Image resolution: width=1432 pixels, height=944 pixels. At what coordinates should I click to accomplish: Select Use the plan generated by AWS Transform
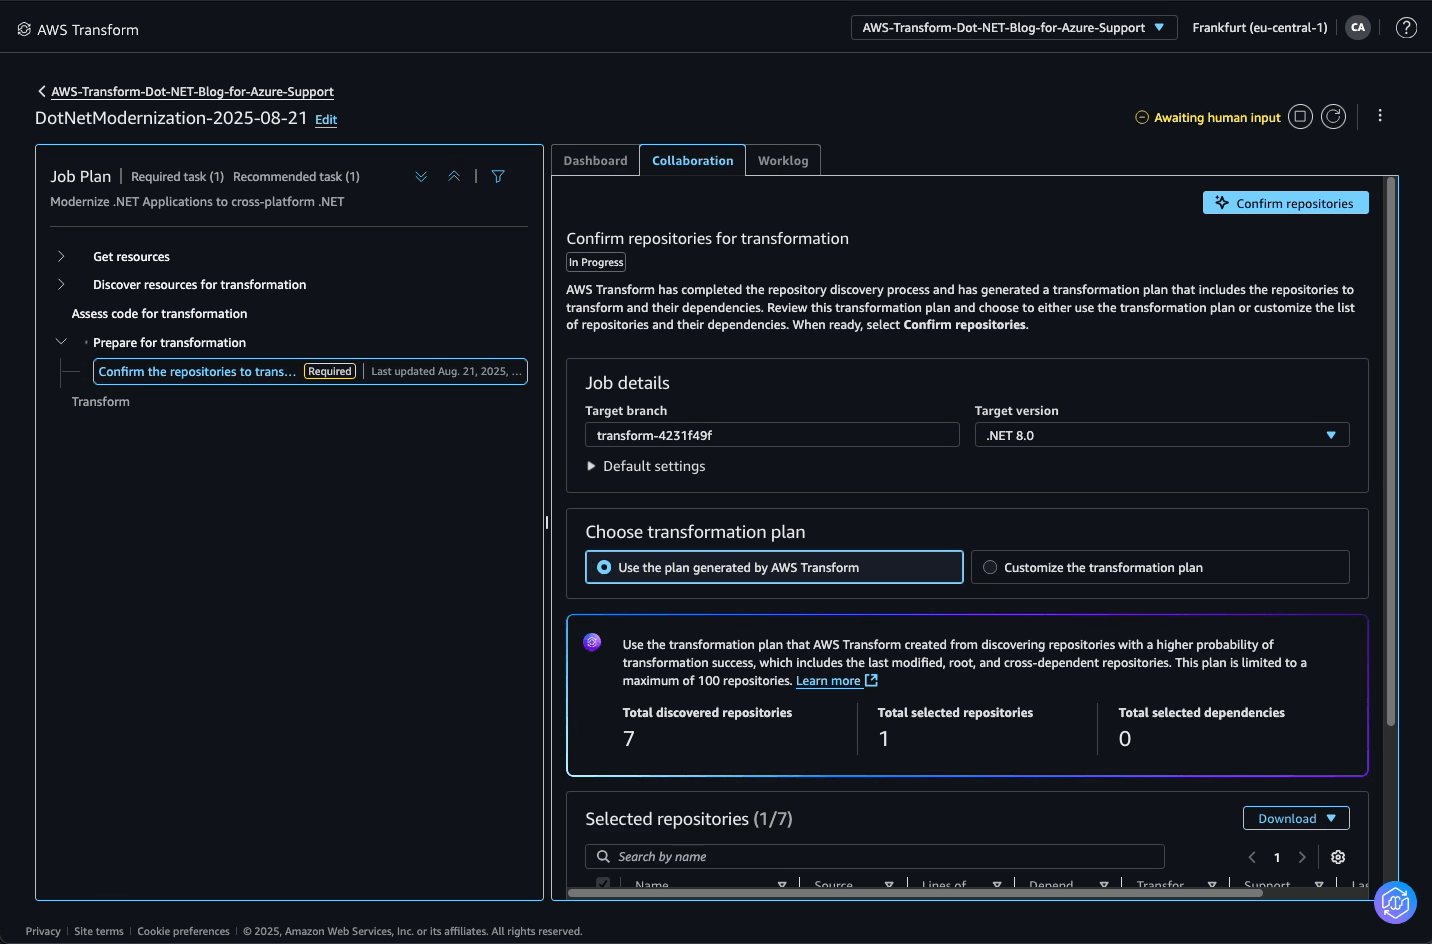click(x=602, y=567)
